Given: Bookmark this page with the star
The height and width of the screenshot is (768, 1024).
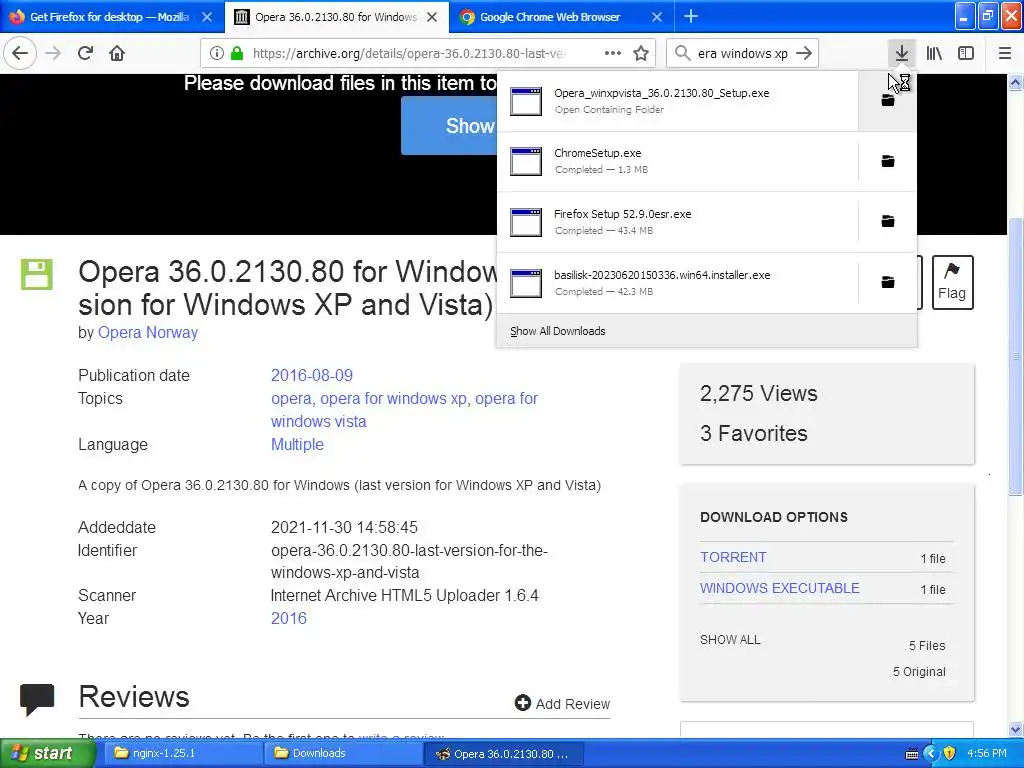Looking at the screenshot, I should (641, 54).
